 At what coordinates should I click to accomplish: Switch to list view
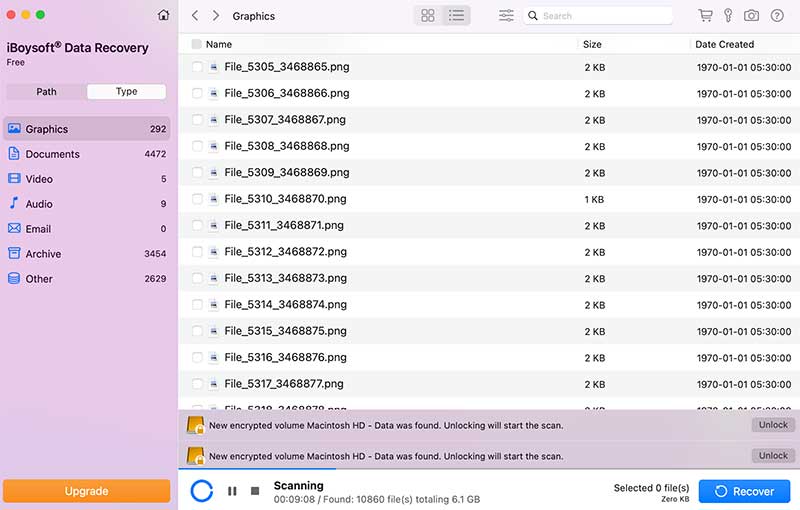pyautogui.click(x=456, y=16)
